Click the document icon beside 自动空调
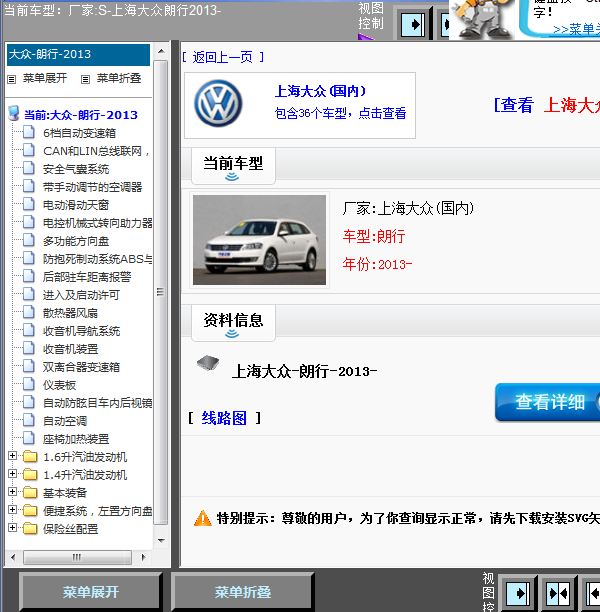Screen dimensions: 600x612 (28, 420)
